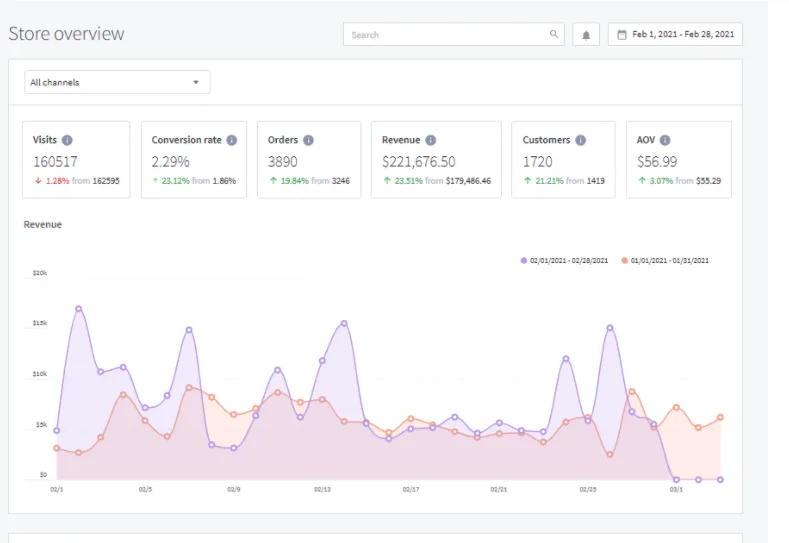Focus the Search input field
The image size is (789, 543).
pos(454,34)
